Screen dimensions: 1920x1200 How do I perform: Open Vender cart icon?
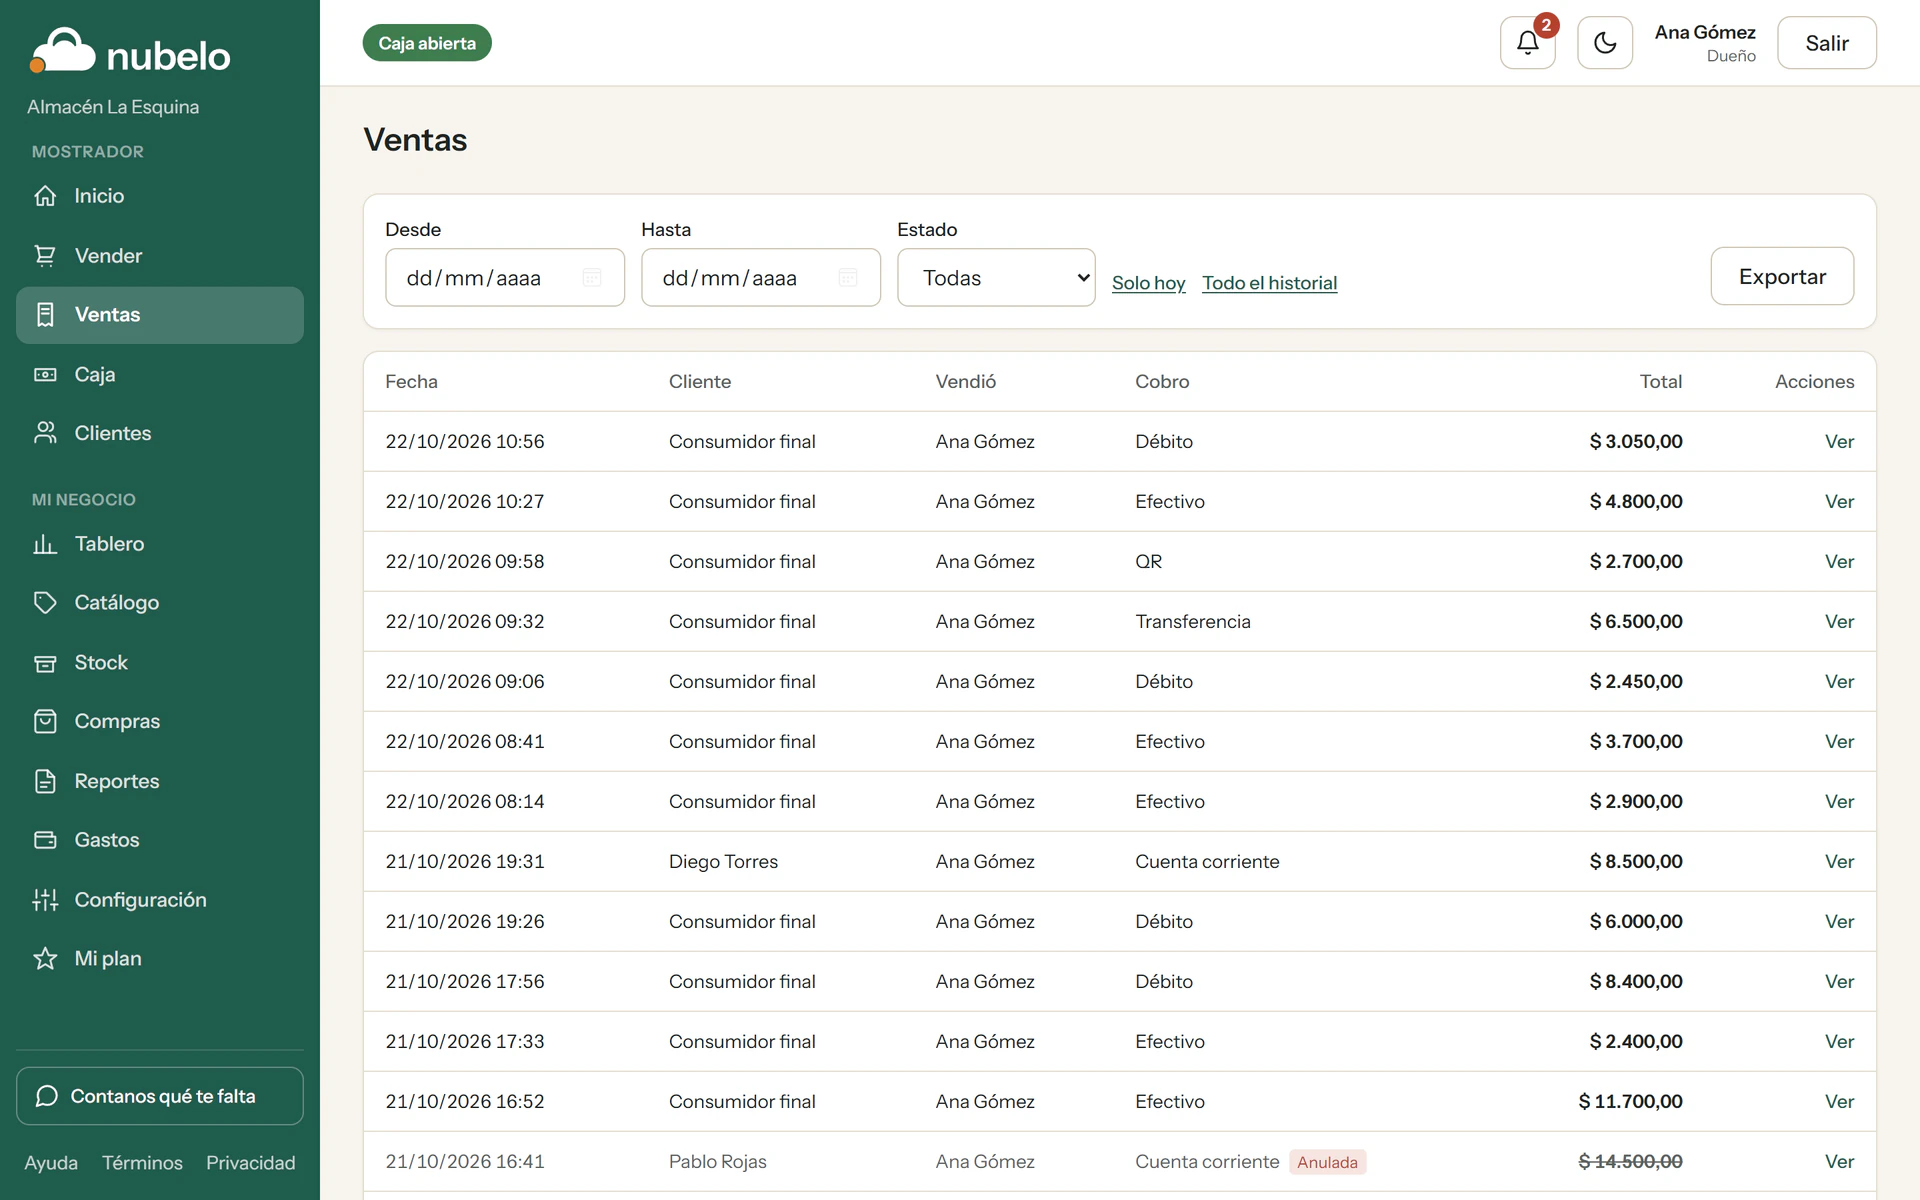click(45, 256)
